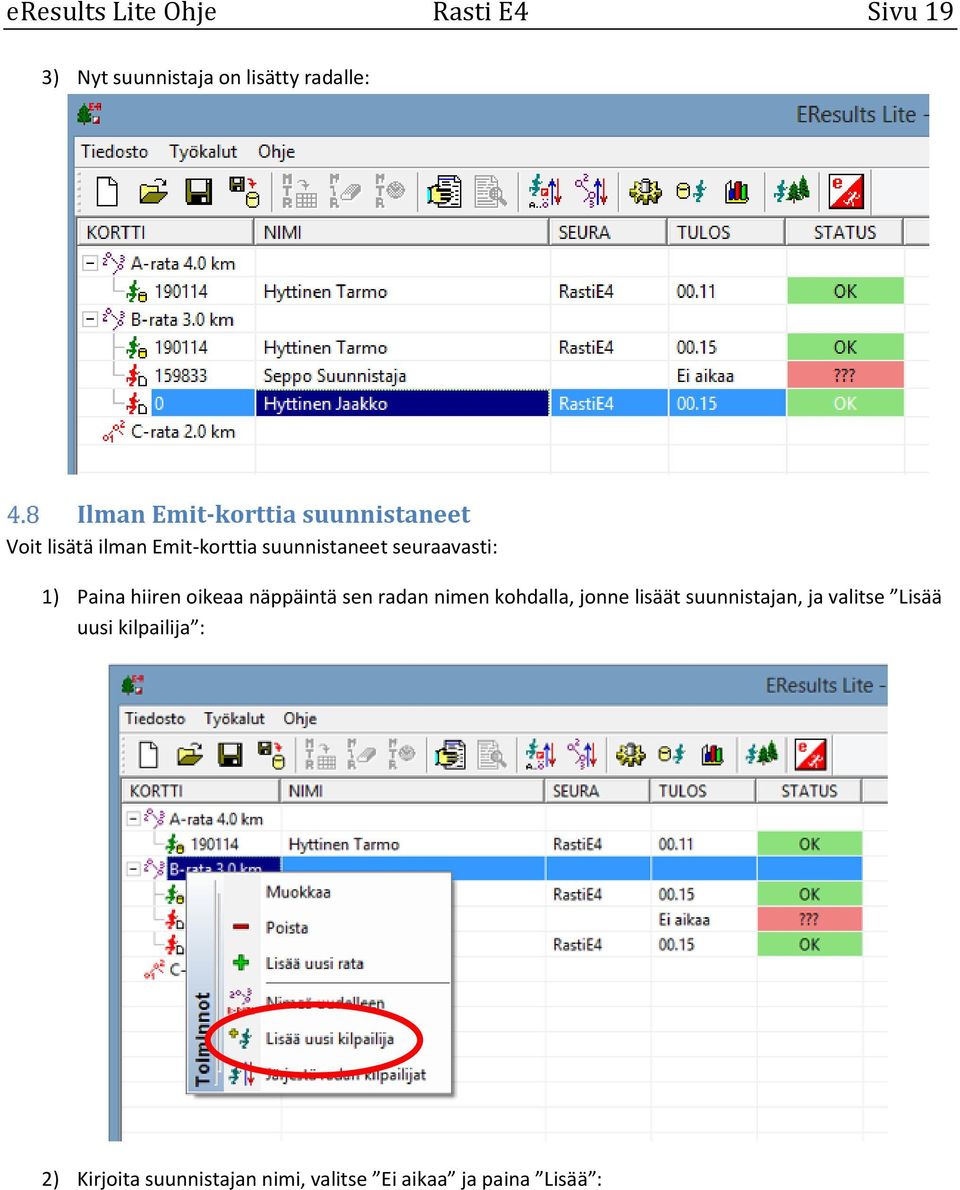
Task: Click the MTR eraser icon in upper screenshot toolbar
Action: (x=345, y=191)
